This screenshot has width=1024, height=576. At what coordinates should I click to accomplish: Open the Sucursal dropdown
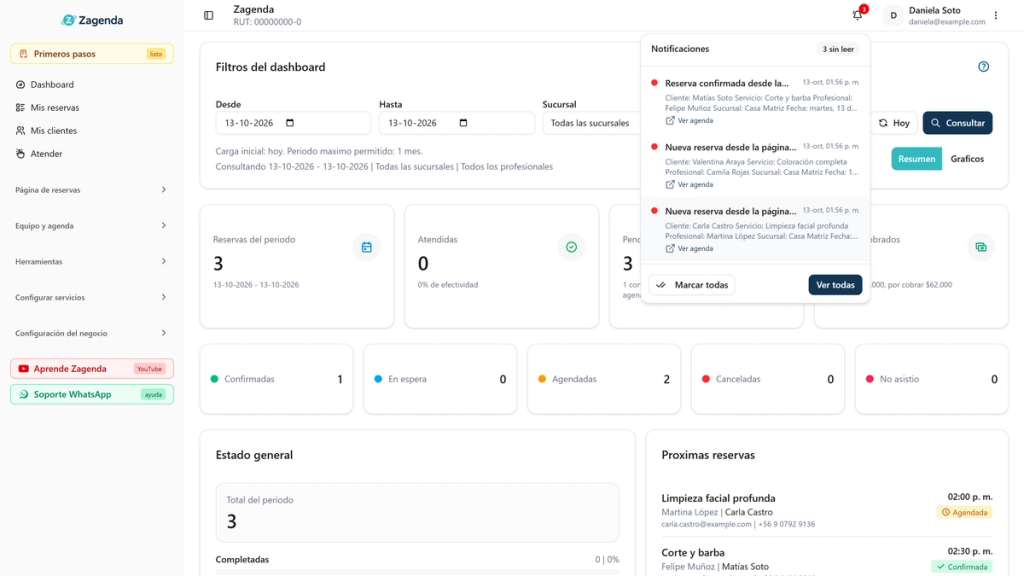pos(592,123)
